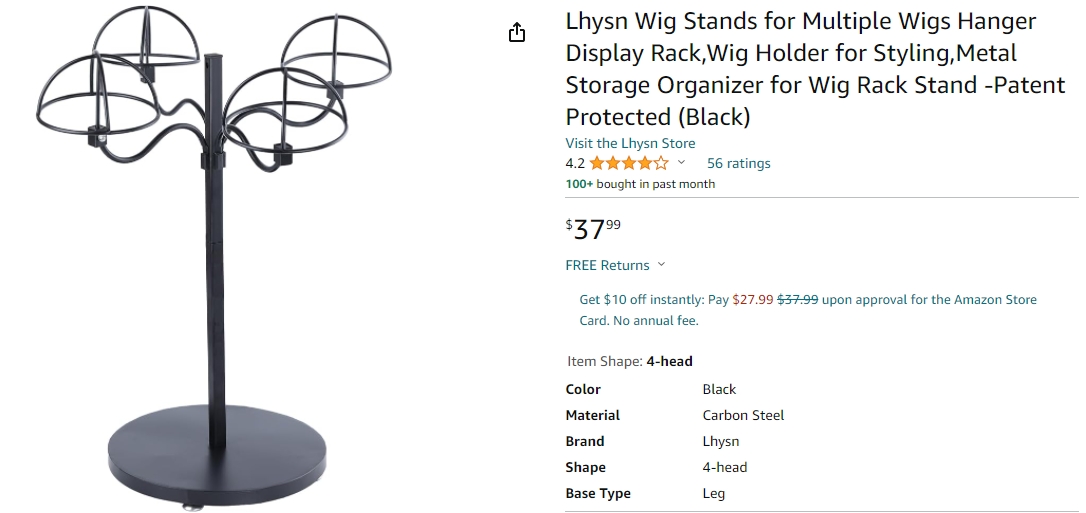Viewport: 1086px width, 513px height.
Task: Click the "100+ bought in past month" text
Action: pyautogui.click(x=640, y=184)
